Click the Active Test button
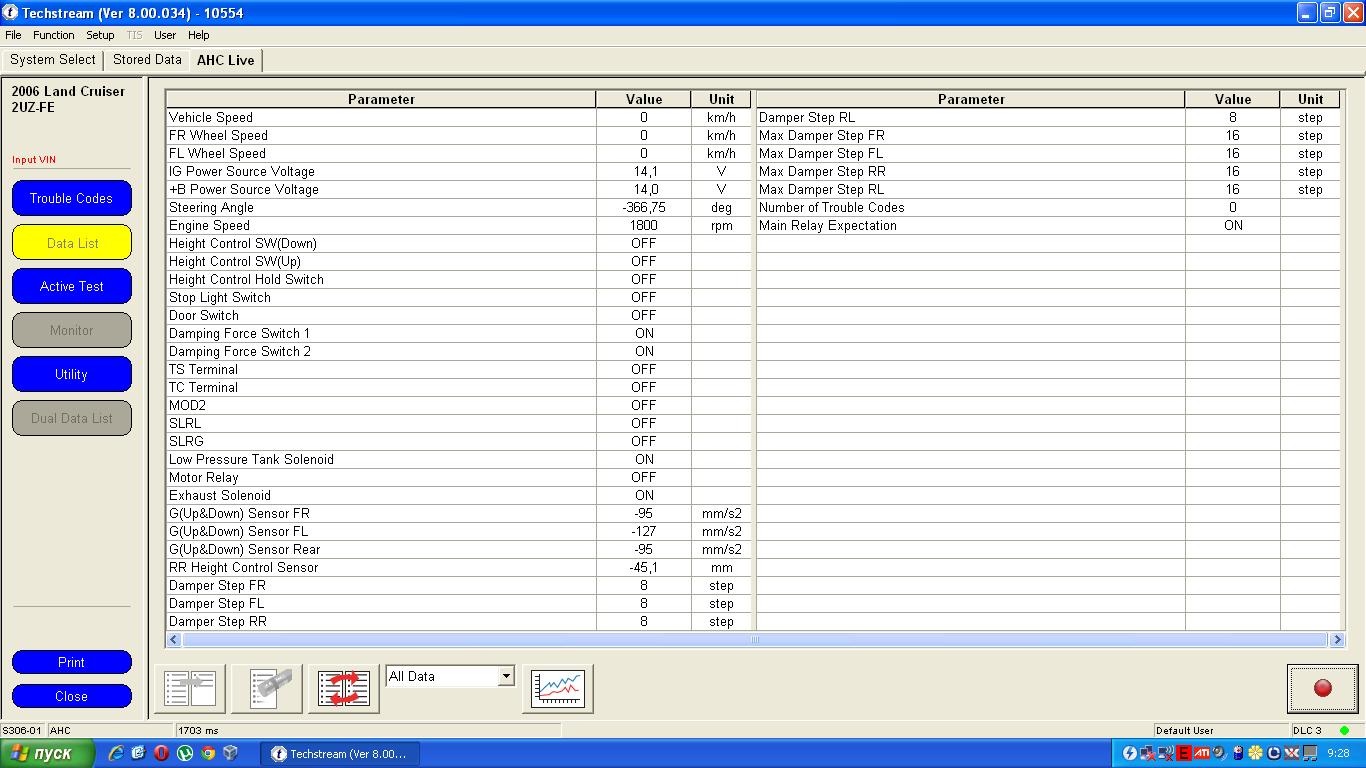The width and height of the screenshot is (1366, 768). click(71, 286)
